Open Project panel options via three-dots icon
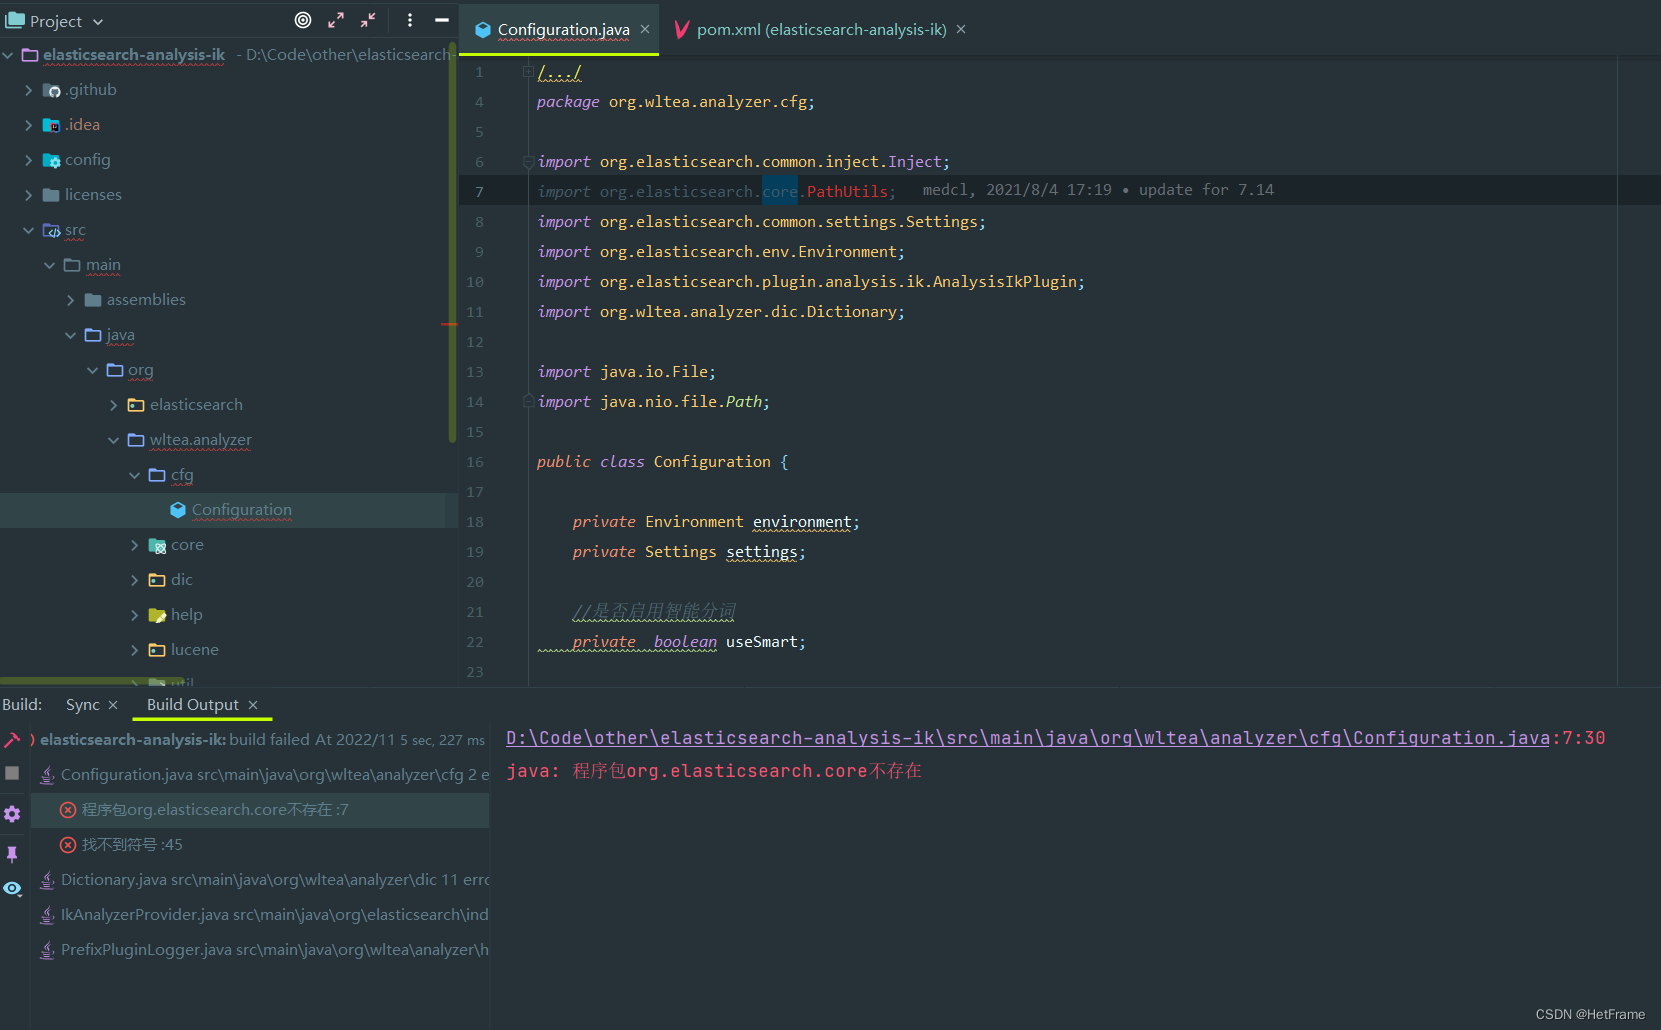The height and width of the screenshot is (1030, 1661). [x=410, y=19]
